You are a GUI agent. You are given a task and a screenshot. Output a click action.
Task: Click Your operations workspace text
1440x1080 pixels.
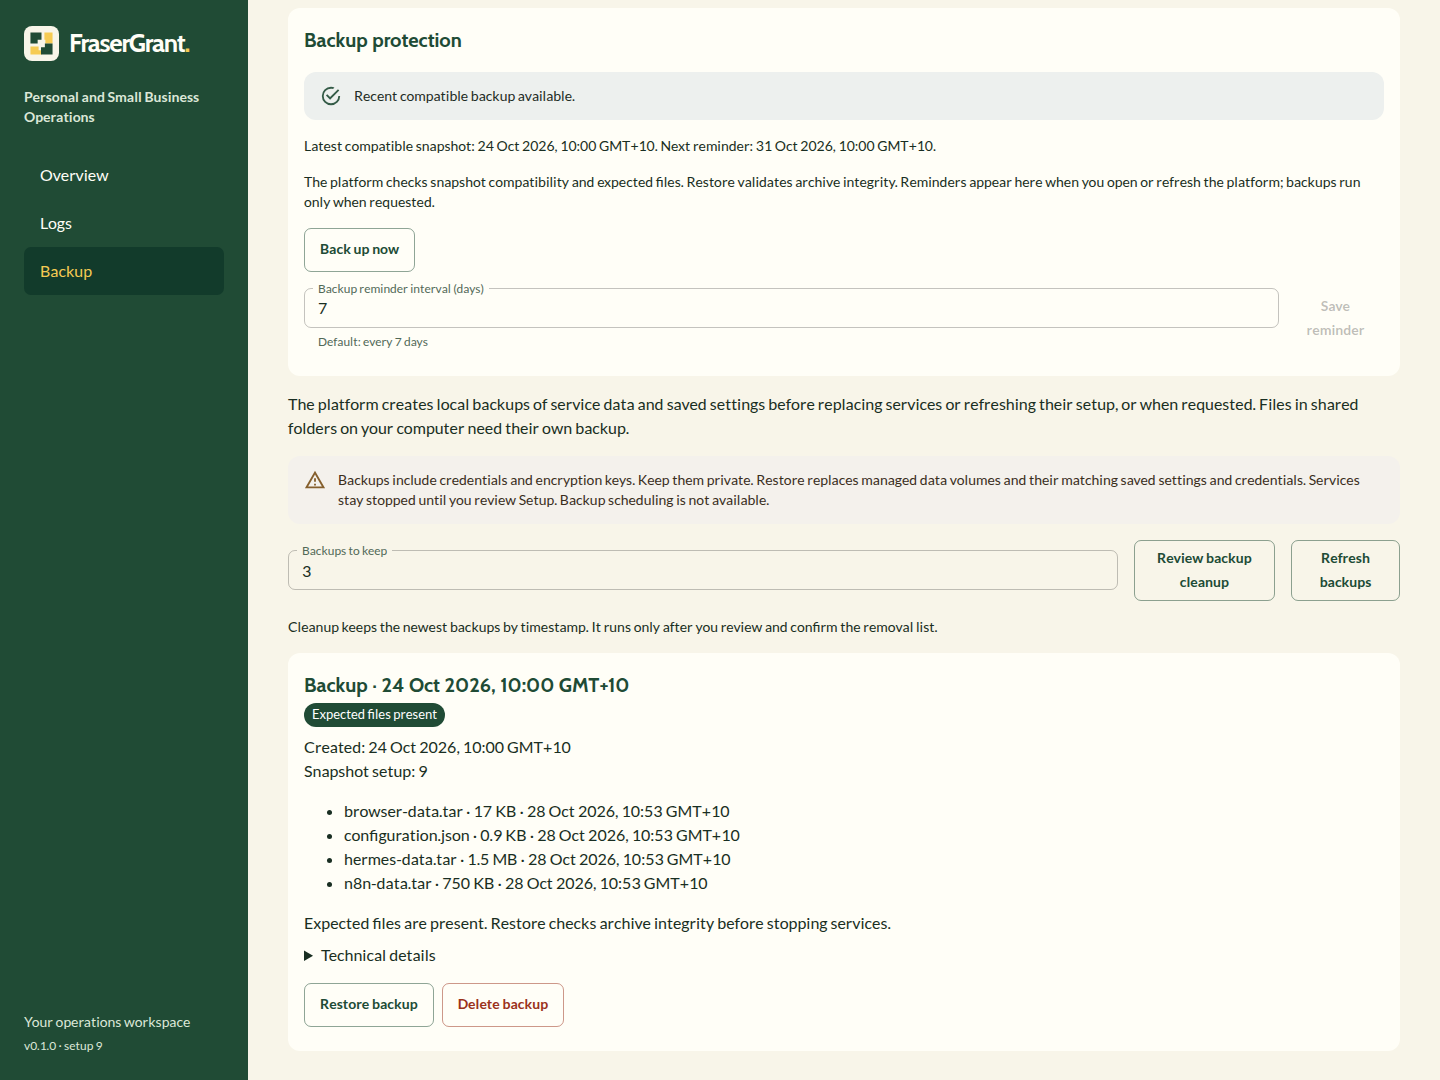pos(107,1022)
